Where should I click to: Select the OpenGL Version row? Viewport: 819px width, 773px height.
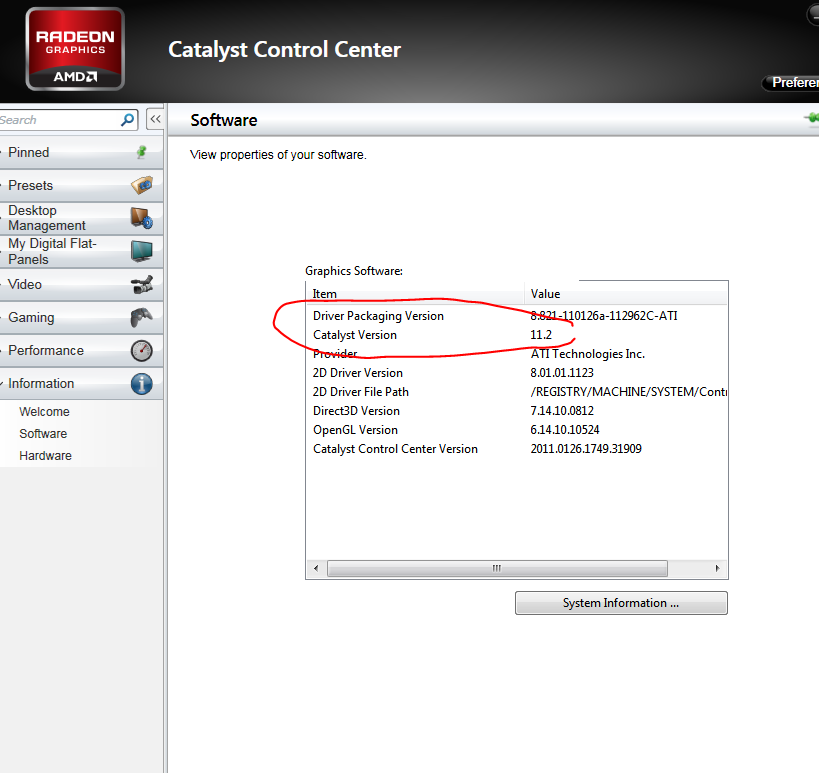[x=517, y=430]
